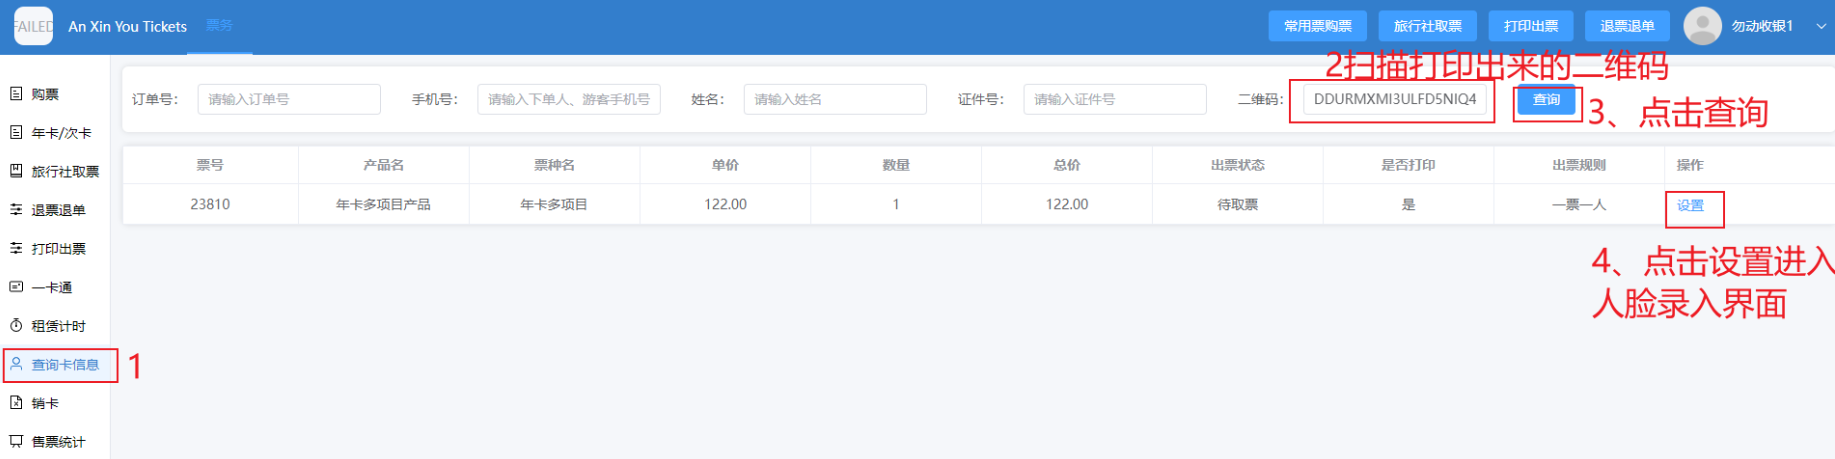Viewport: 1835px width, 459px height.
Task: Click the 旅行社取票 header button
Action: point(1427,26)
